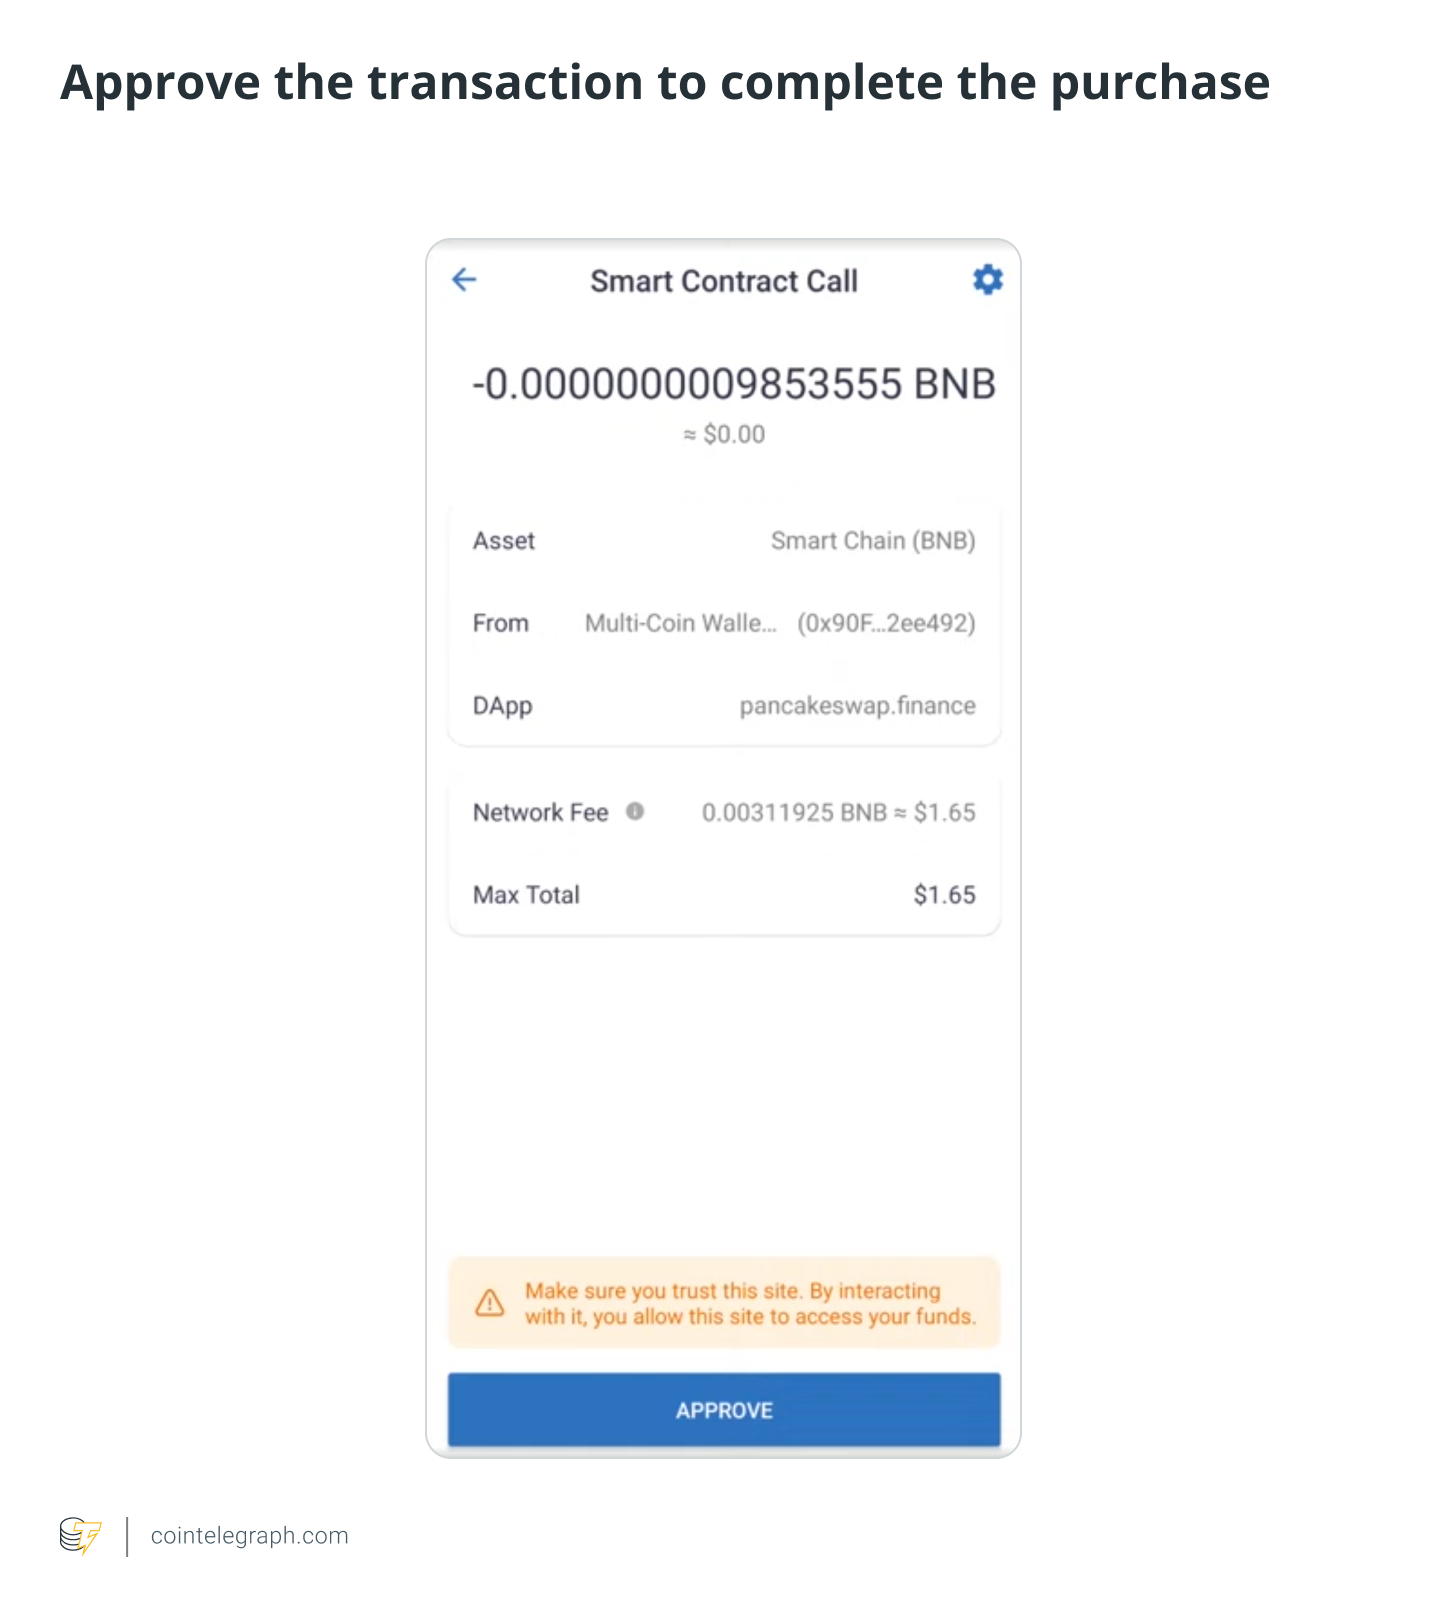Click the trust-this-site warning message
The width and height of the screenshot is (1450, 1617).
click(x=749, y=1304)
